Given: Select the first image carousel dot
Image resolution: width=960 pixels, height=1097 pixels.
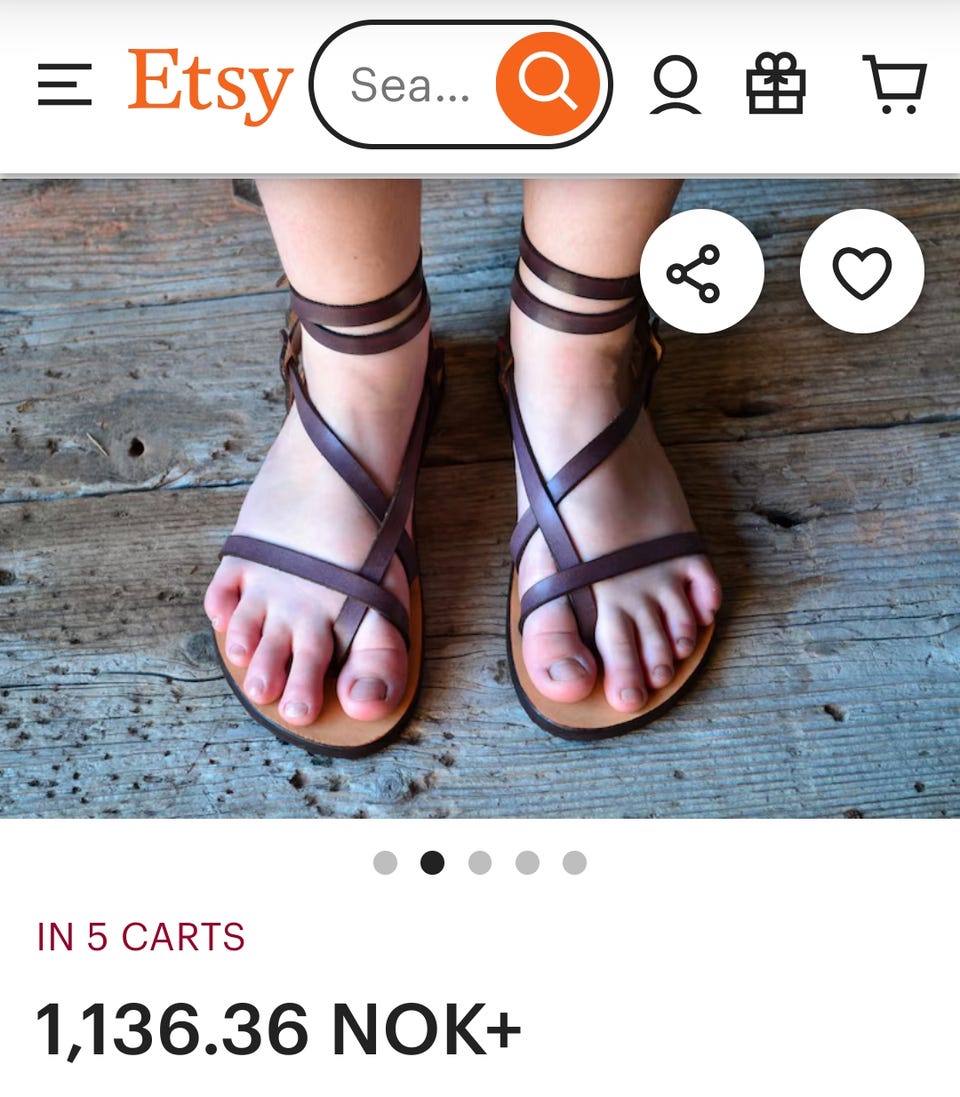Looking at the screenshot, I should pos(385,862).
